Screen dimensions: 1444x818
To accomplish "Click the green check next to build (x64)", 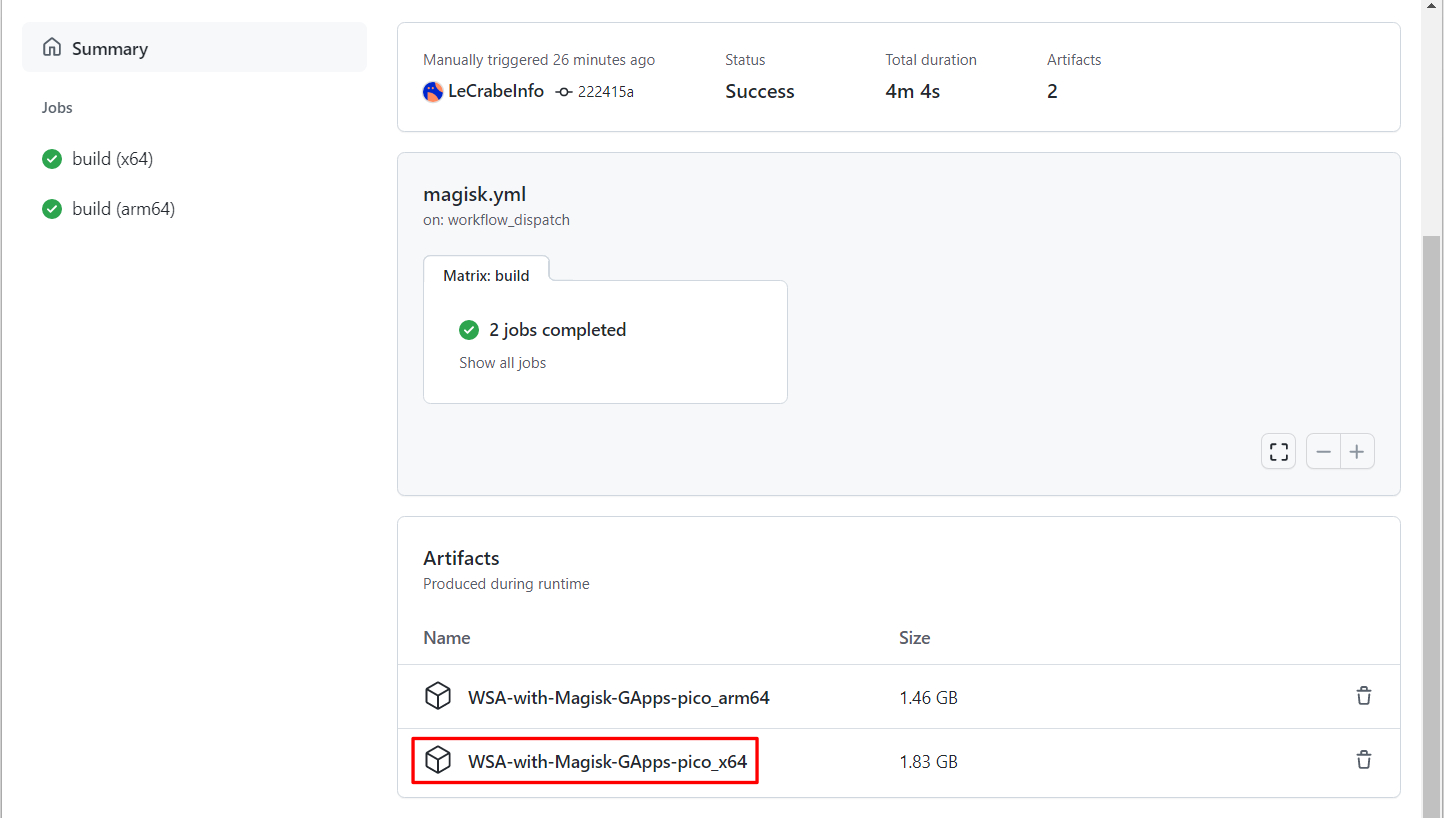I will tap(52, 159).
